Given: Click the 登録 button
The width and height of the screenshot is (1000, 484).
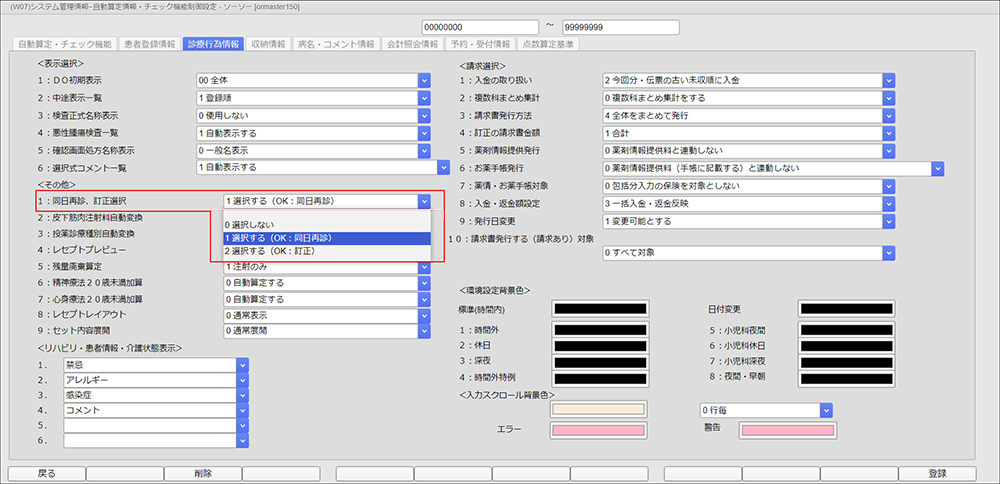Looking at the screenshot, I should [937, 474].
